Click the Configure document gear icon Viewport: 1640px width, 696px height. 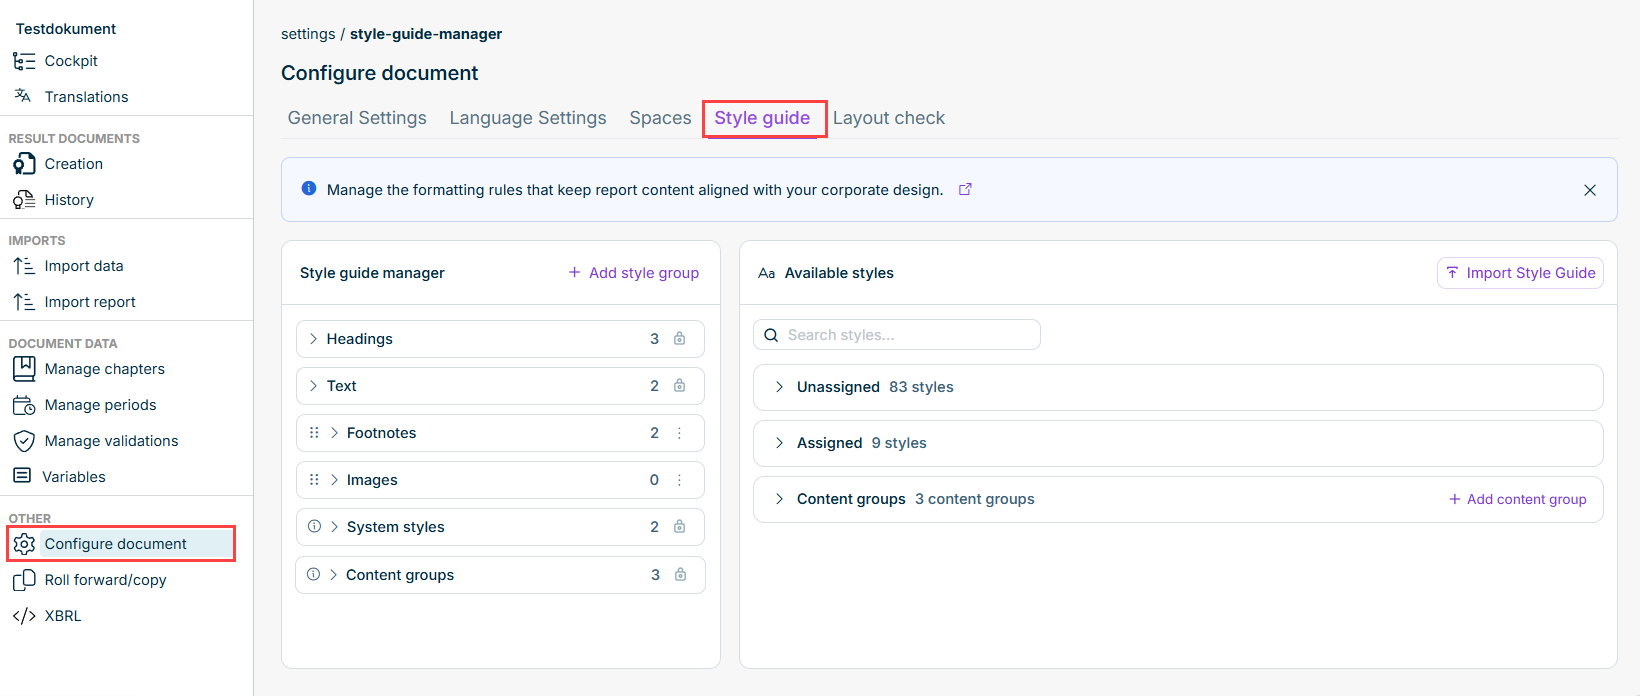tap(24, 544)
